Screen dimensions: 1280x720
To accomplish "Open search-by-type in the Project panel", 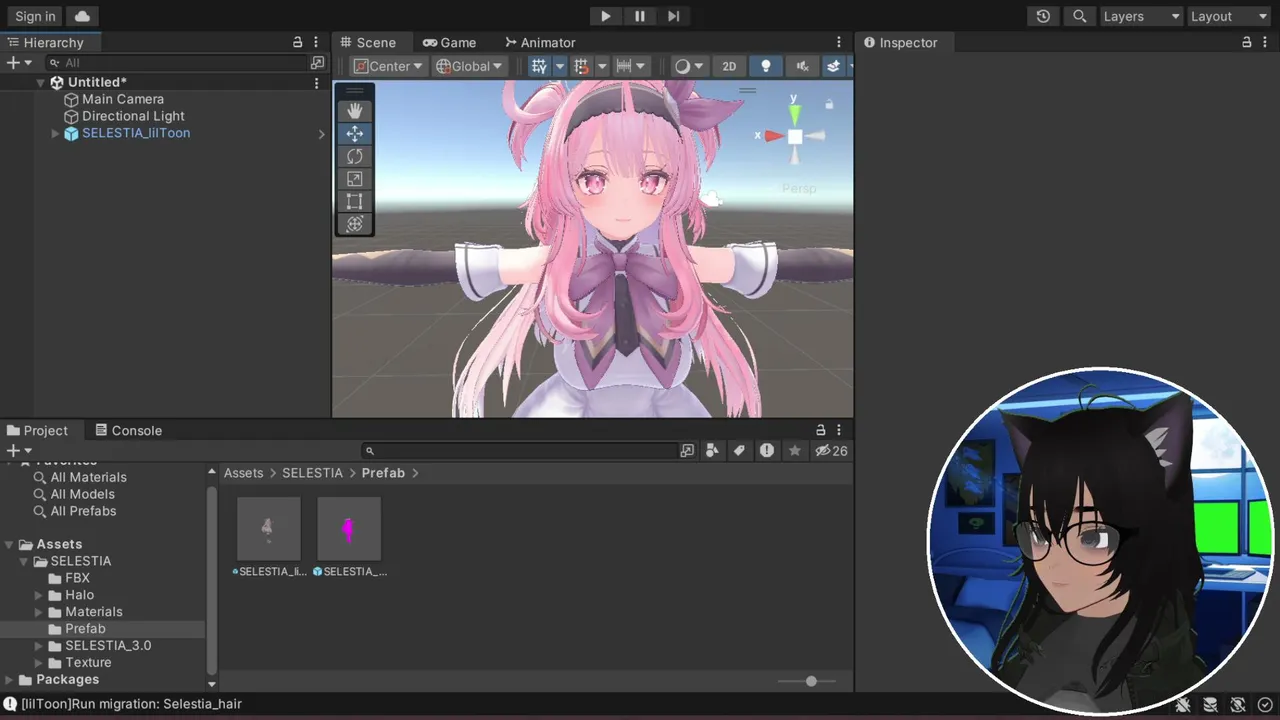I will [x=712, y=451].
